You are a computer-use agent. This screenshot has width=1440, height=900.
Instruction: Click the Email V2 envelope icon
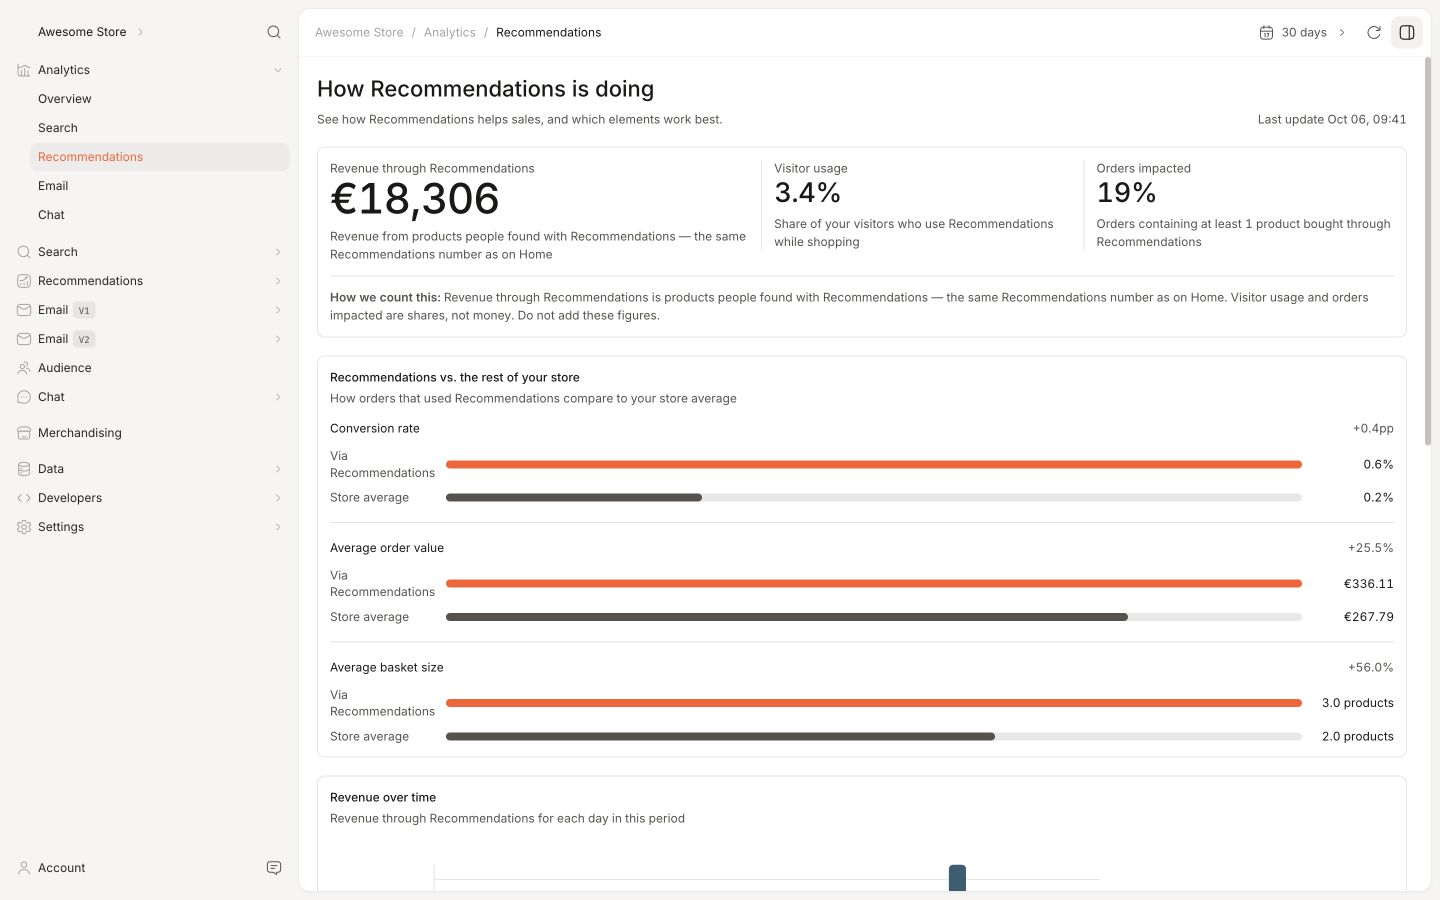[x=24, y=339]
